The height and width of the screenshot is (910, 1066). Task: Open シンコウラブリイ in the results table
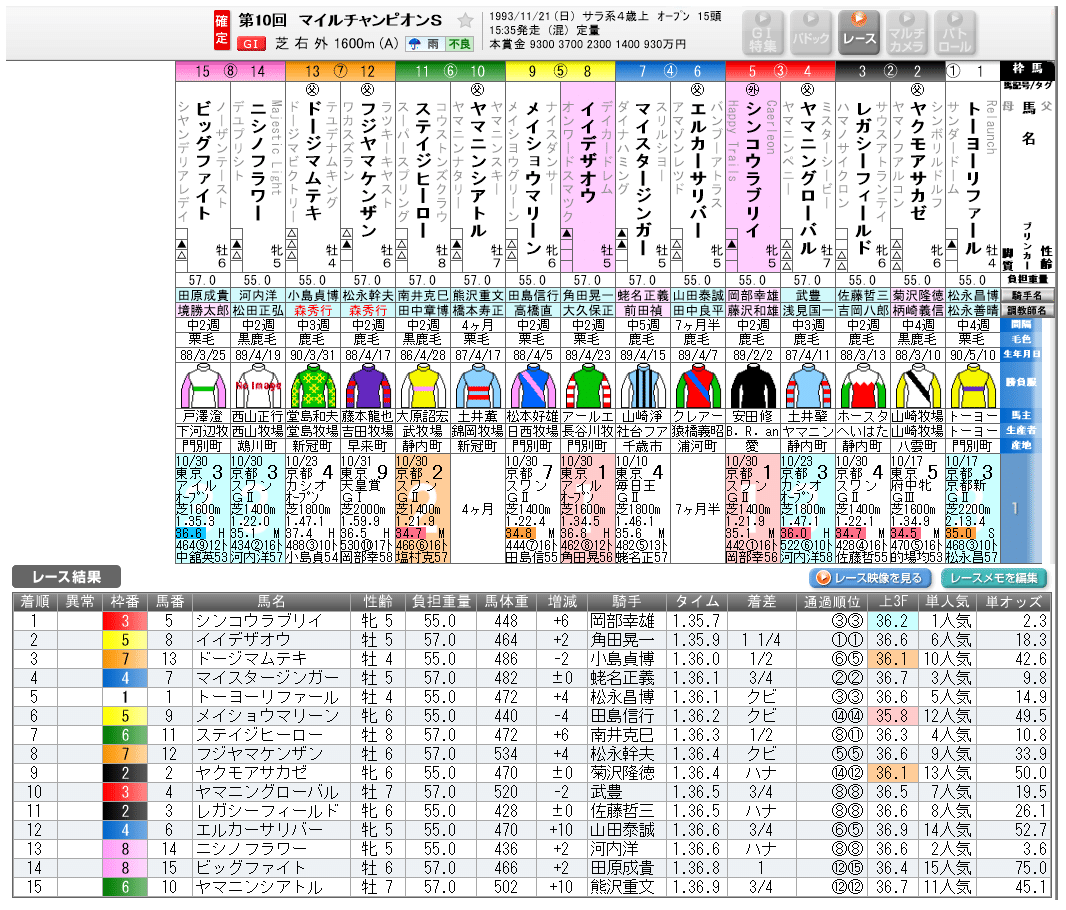click(x=259, y=620)
